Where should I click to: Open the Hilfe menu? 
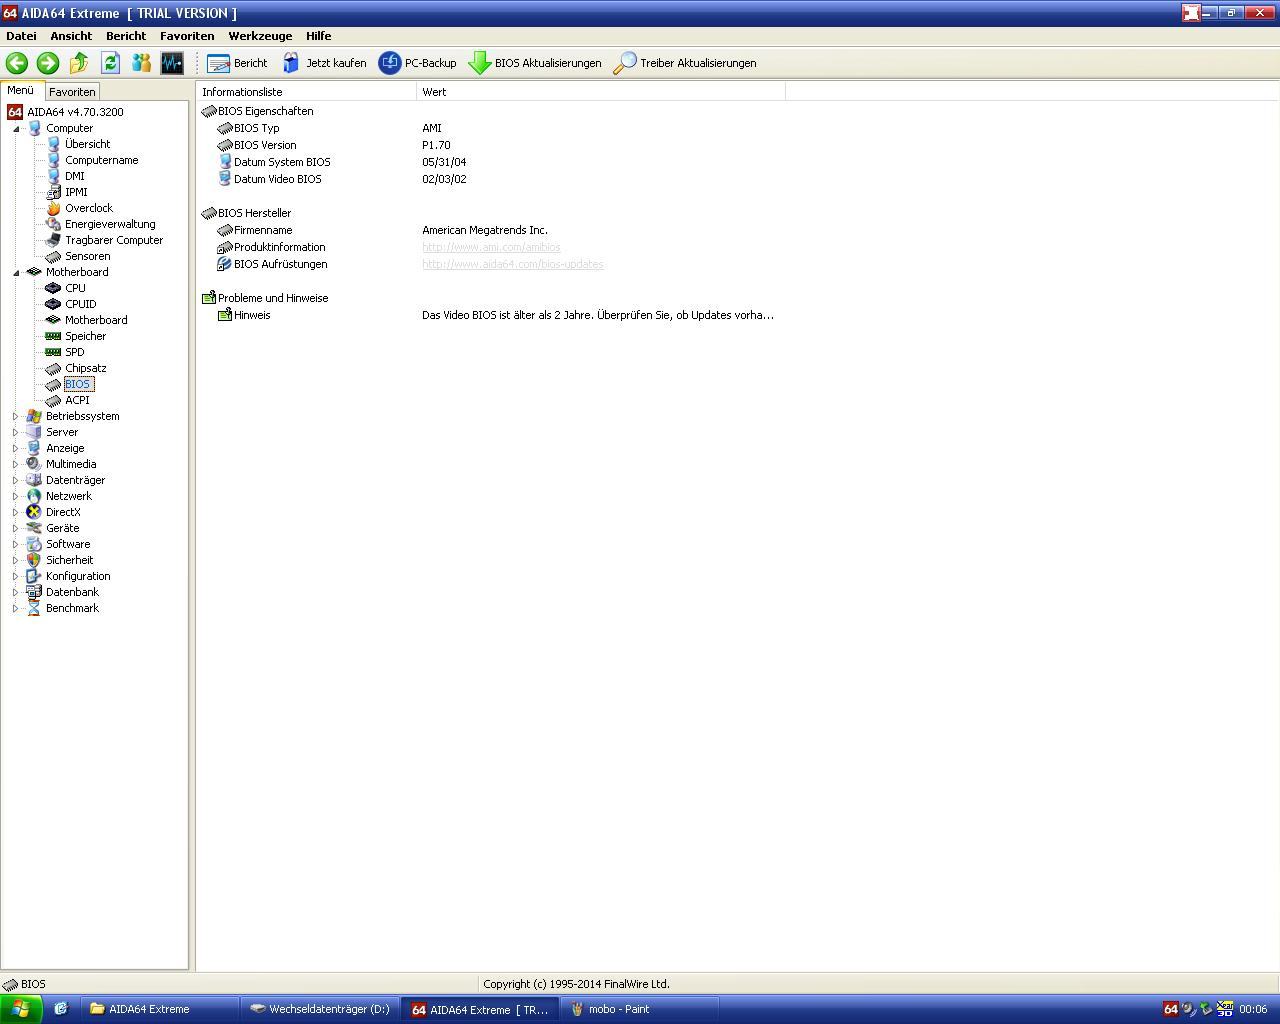(x=318, y=36)
